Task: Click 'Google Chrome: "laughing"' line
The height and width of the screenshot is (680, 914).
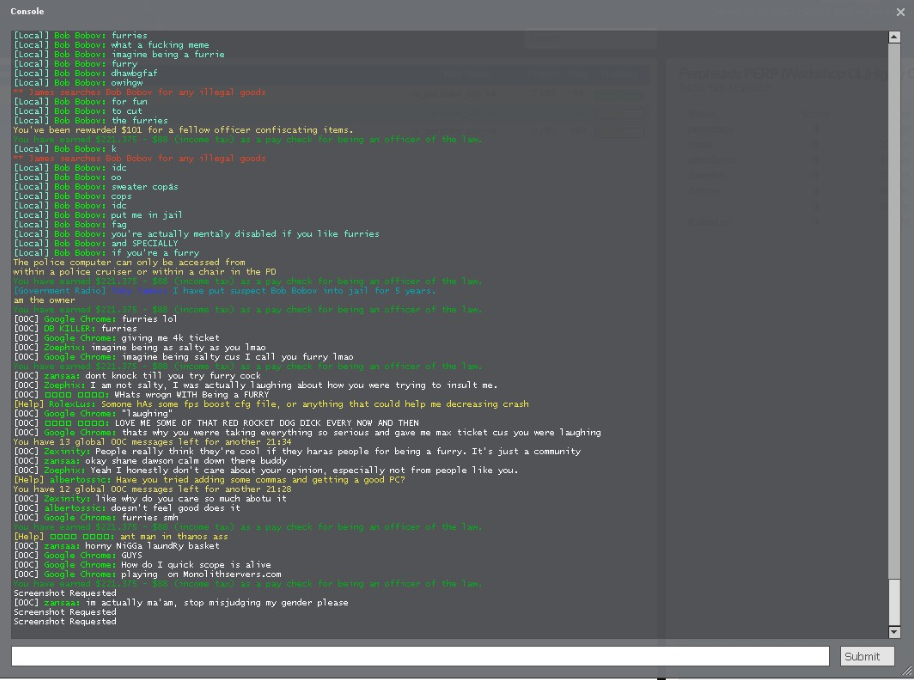Action: pyautogui.click(x=93, y=414)
